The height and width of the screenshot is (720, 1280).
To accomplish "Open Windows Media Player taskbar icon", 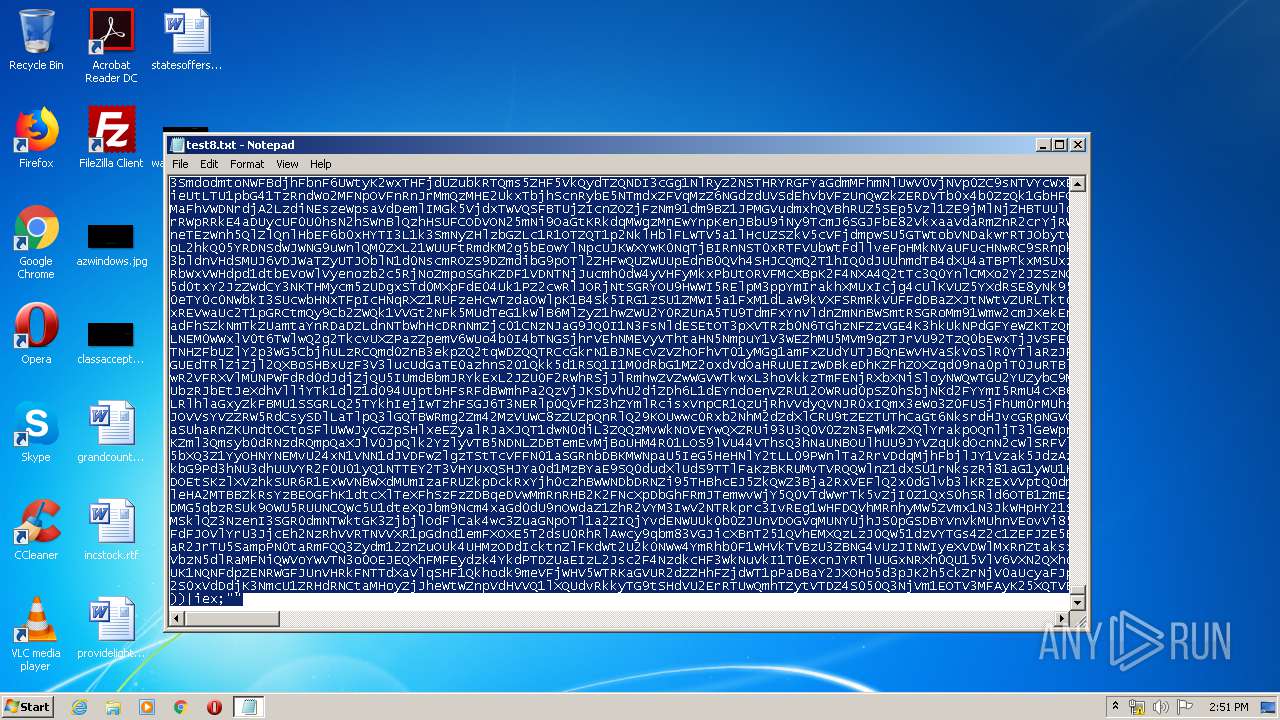I will (x=147, y=707).
